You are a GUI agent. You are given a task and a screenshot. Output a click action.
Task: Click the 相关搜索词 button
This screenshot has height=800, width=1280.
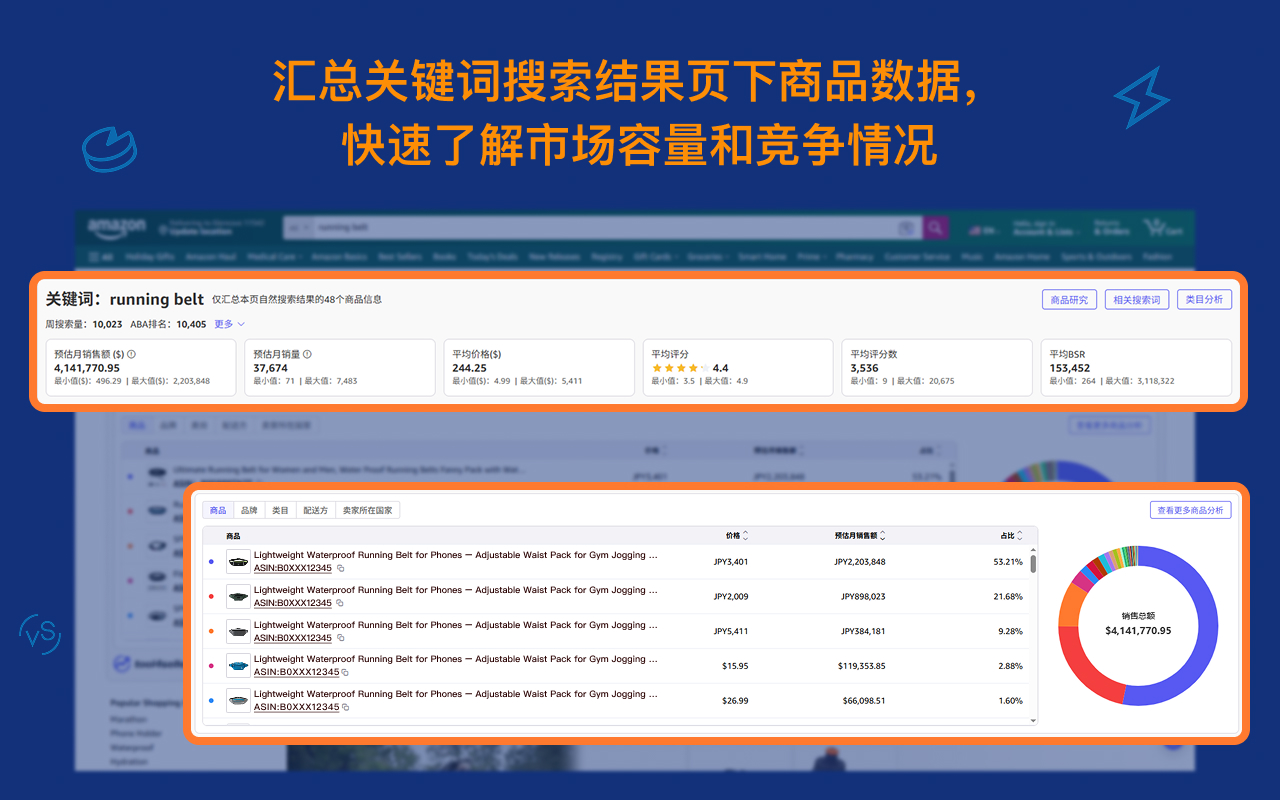[1137, 298]
